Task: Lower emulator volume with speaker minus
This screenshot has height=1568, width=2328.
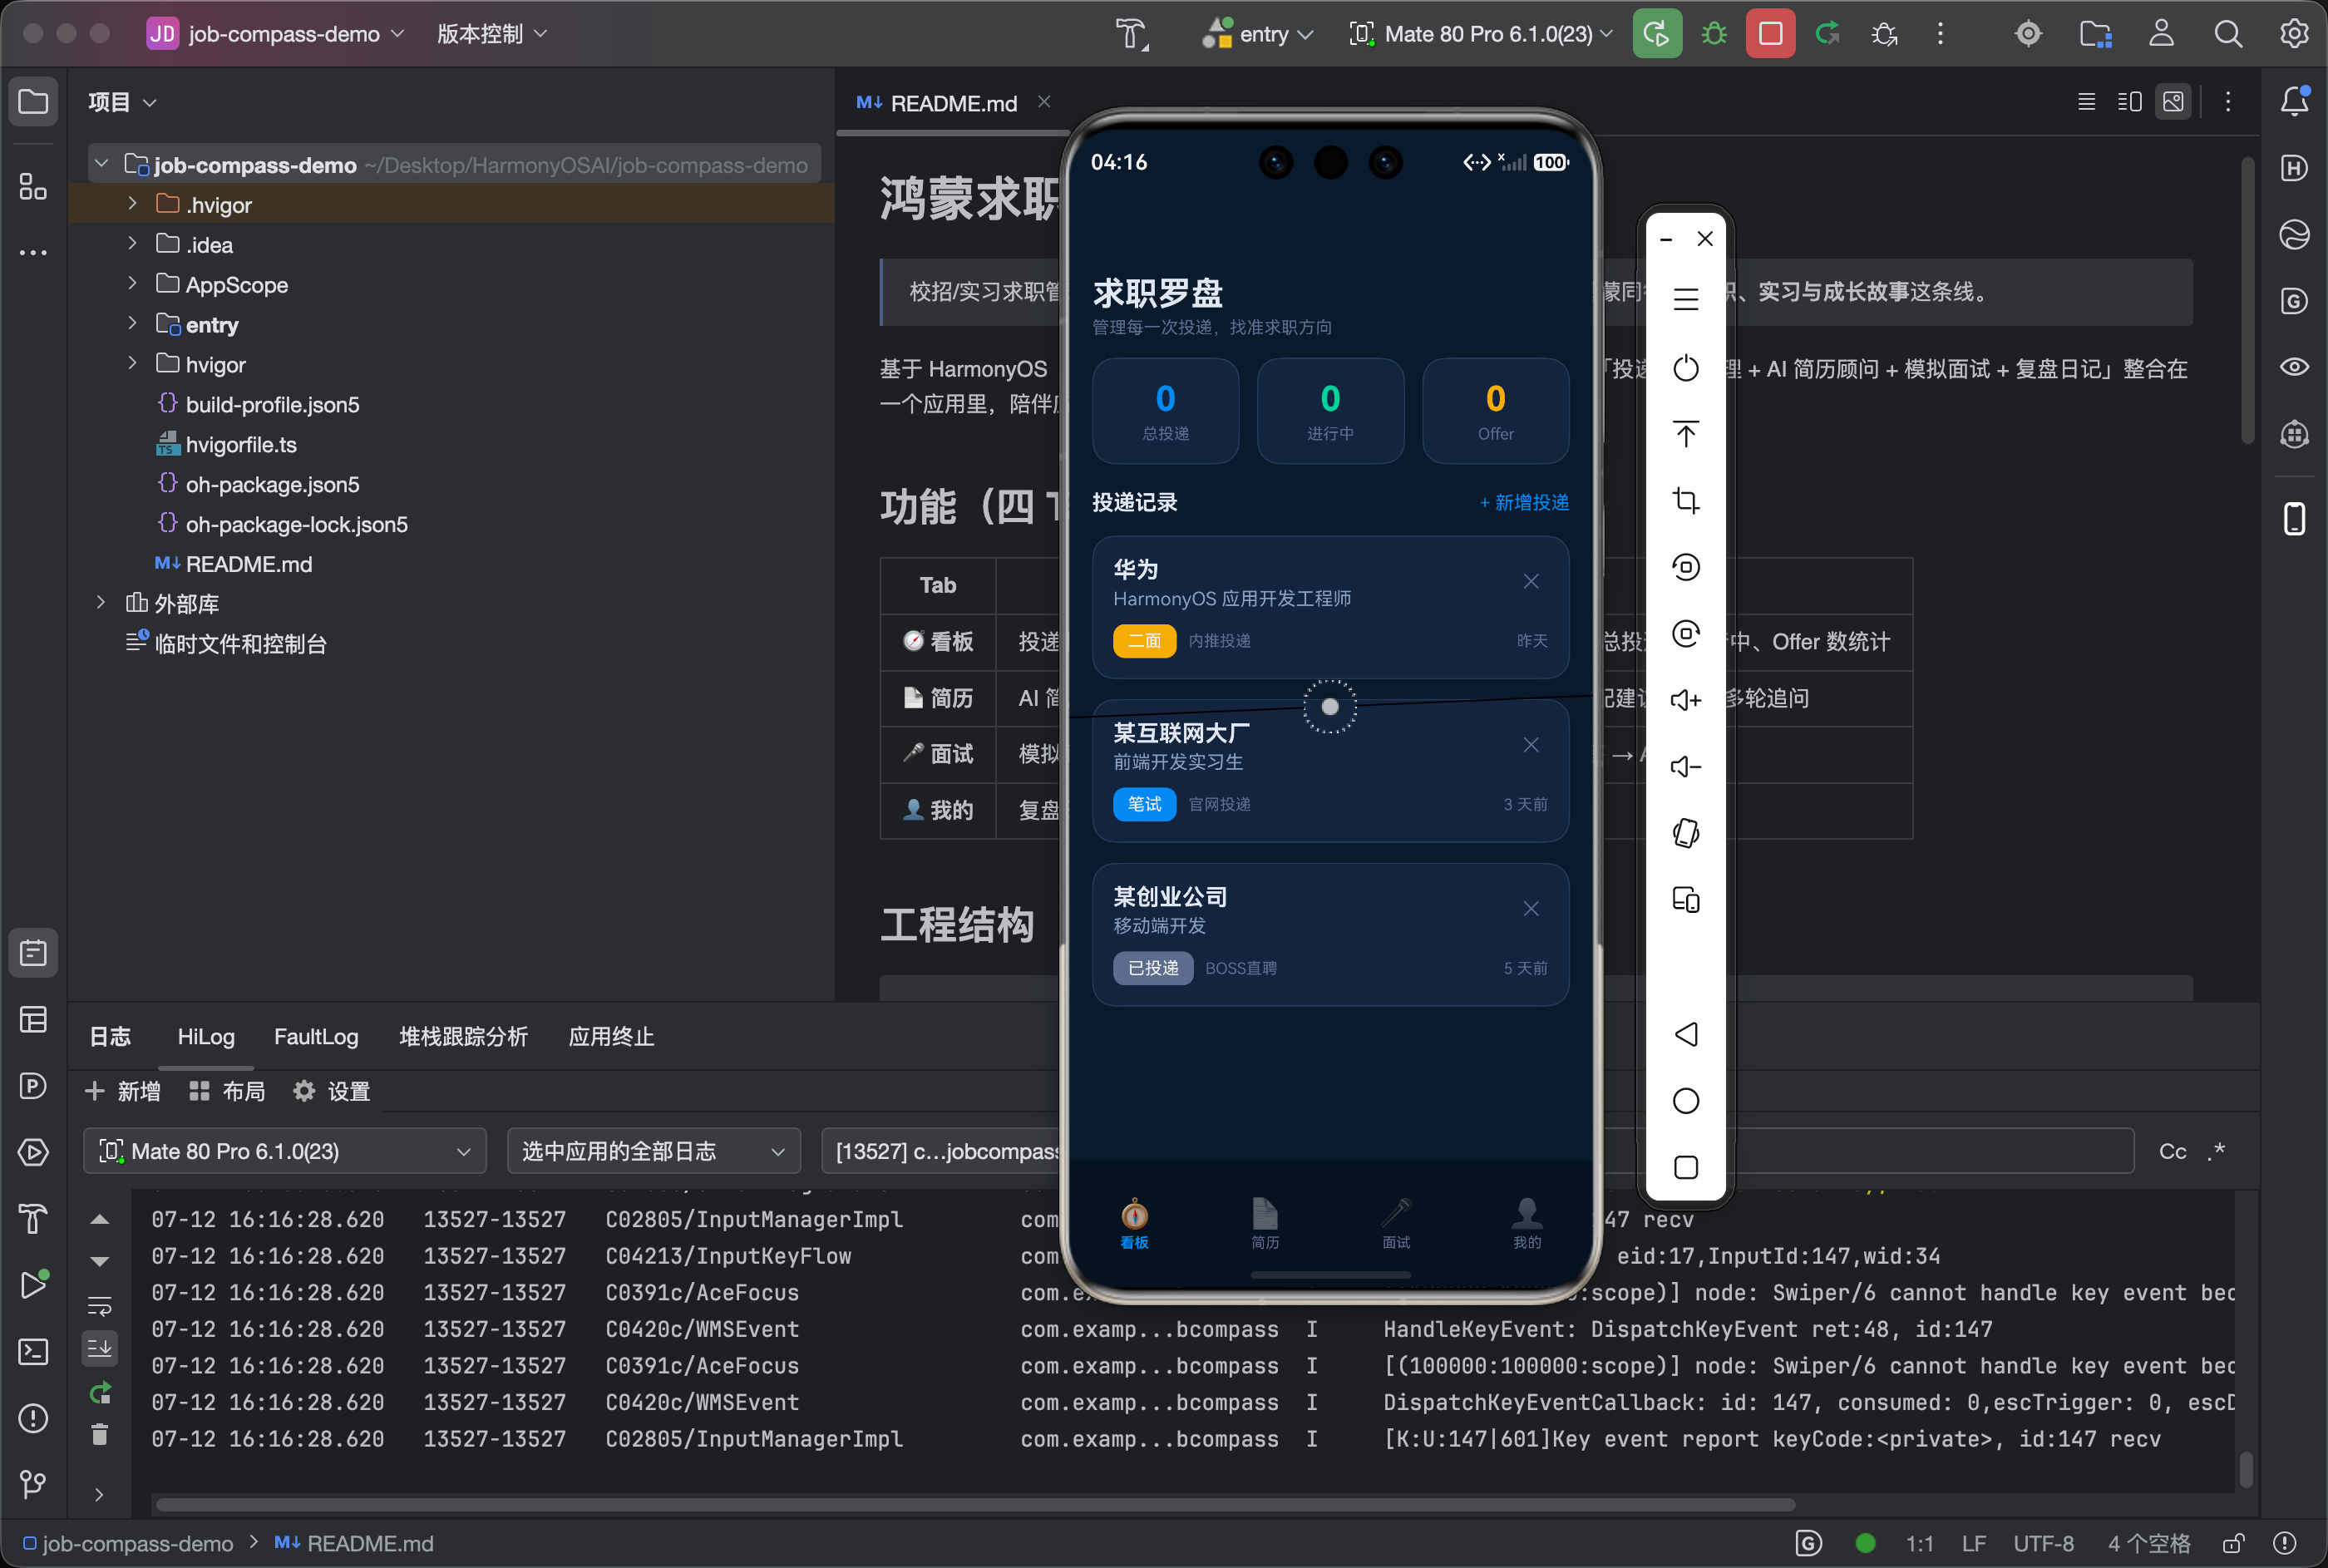Action: [1686, 767]
